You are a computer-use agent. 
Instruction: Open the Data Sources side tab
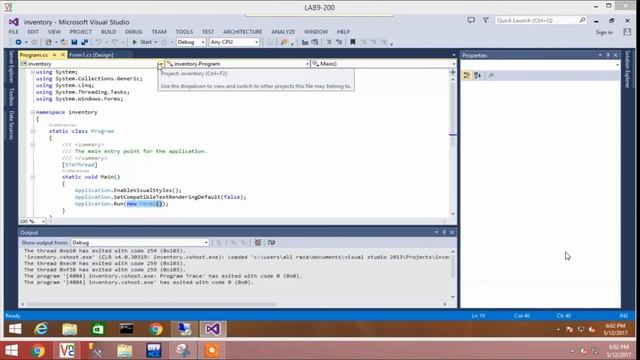(x=11, y=124)
